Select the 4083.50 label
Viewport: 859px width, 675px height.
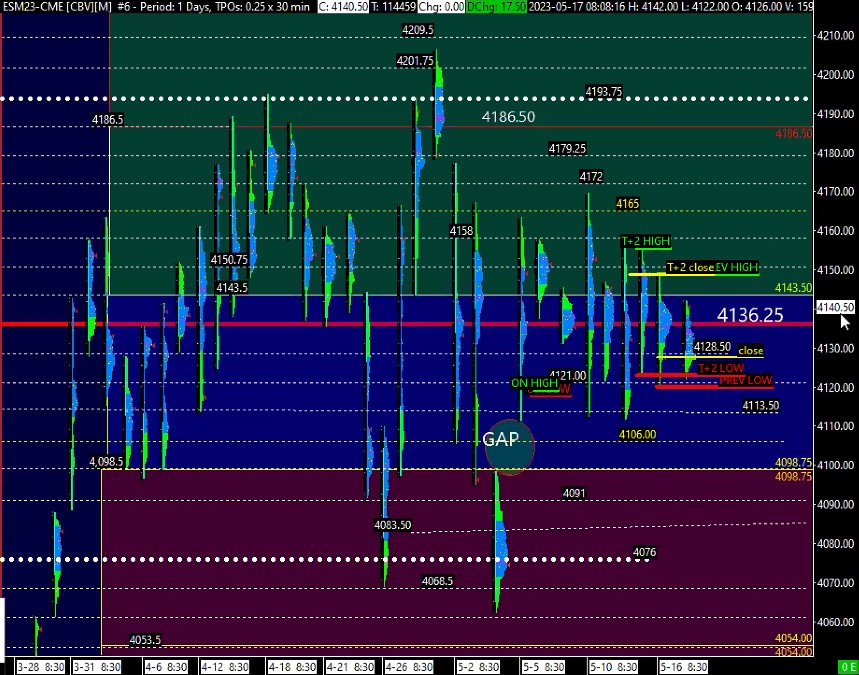pos(392,525)
